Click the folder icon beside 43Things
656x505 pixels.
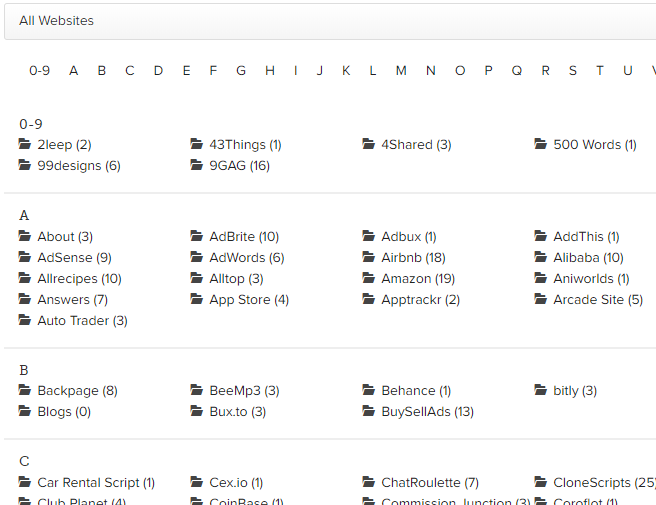(197, 144)
